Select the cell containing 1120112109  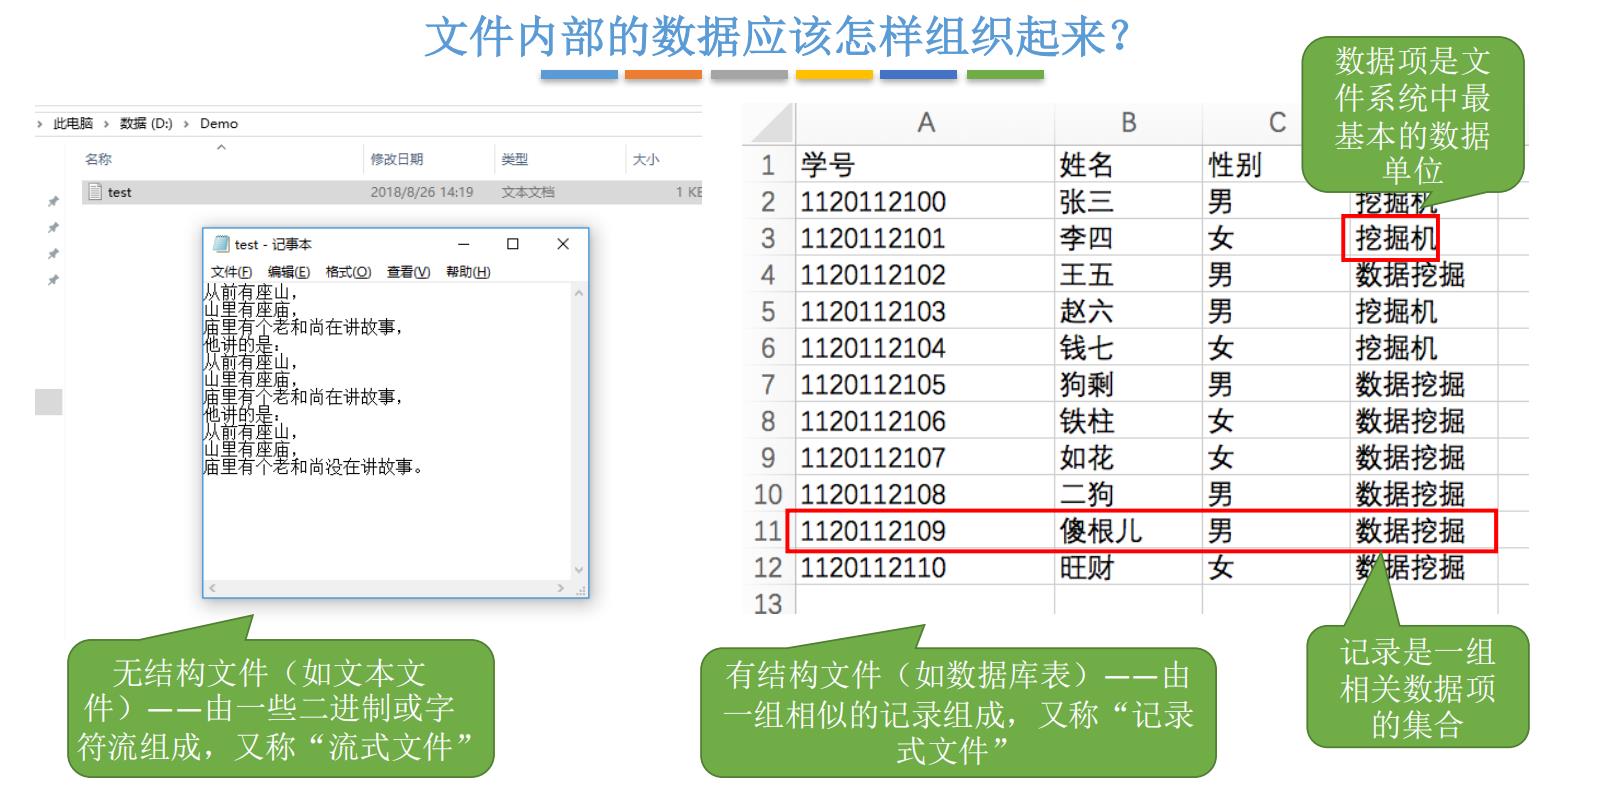[x=925, y=531]
